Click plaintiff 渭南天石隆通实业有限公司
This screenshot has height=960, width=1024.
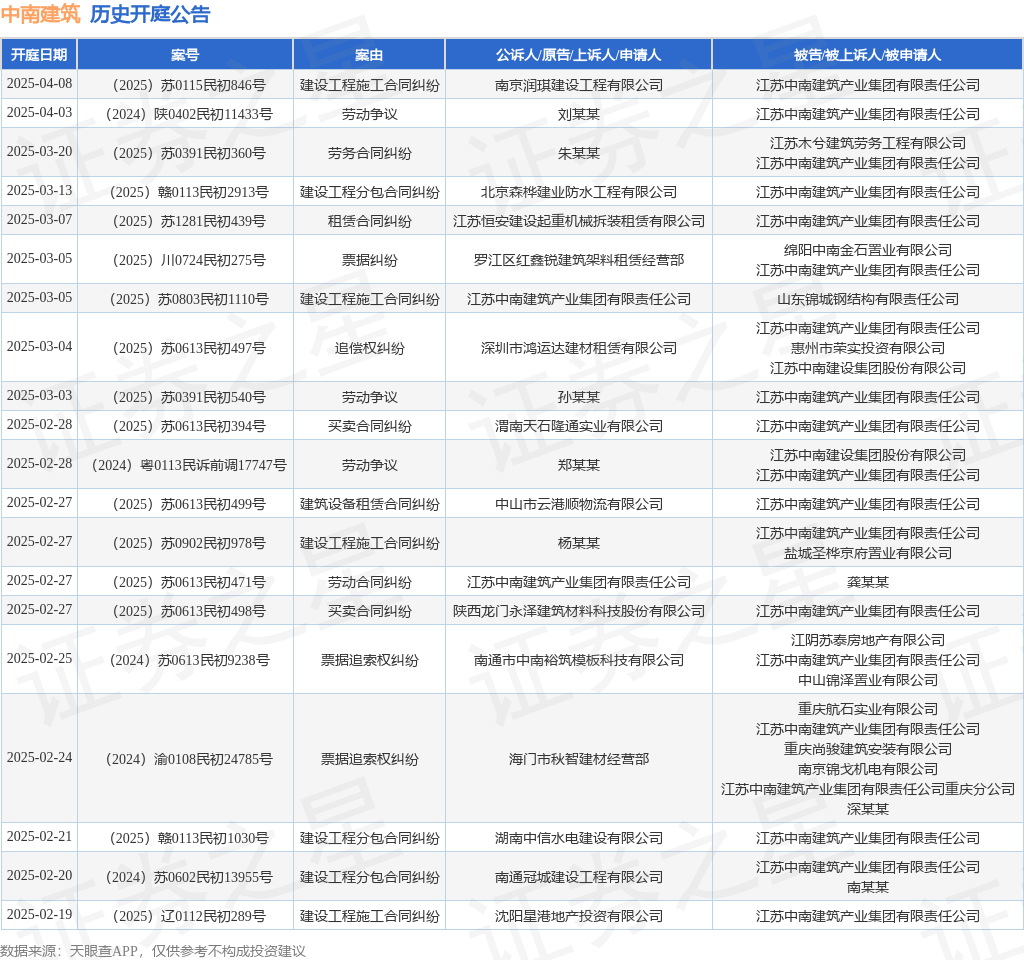click(578, 426)
